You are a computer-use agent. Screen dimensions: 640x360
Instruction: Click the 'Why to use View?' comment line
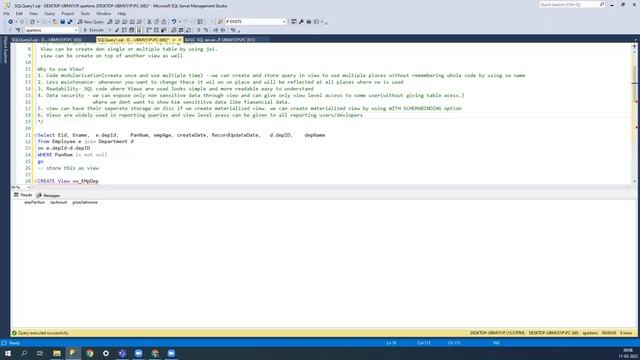pyautogui.click(x=60, y=69)
